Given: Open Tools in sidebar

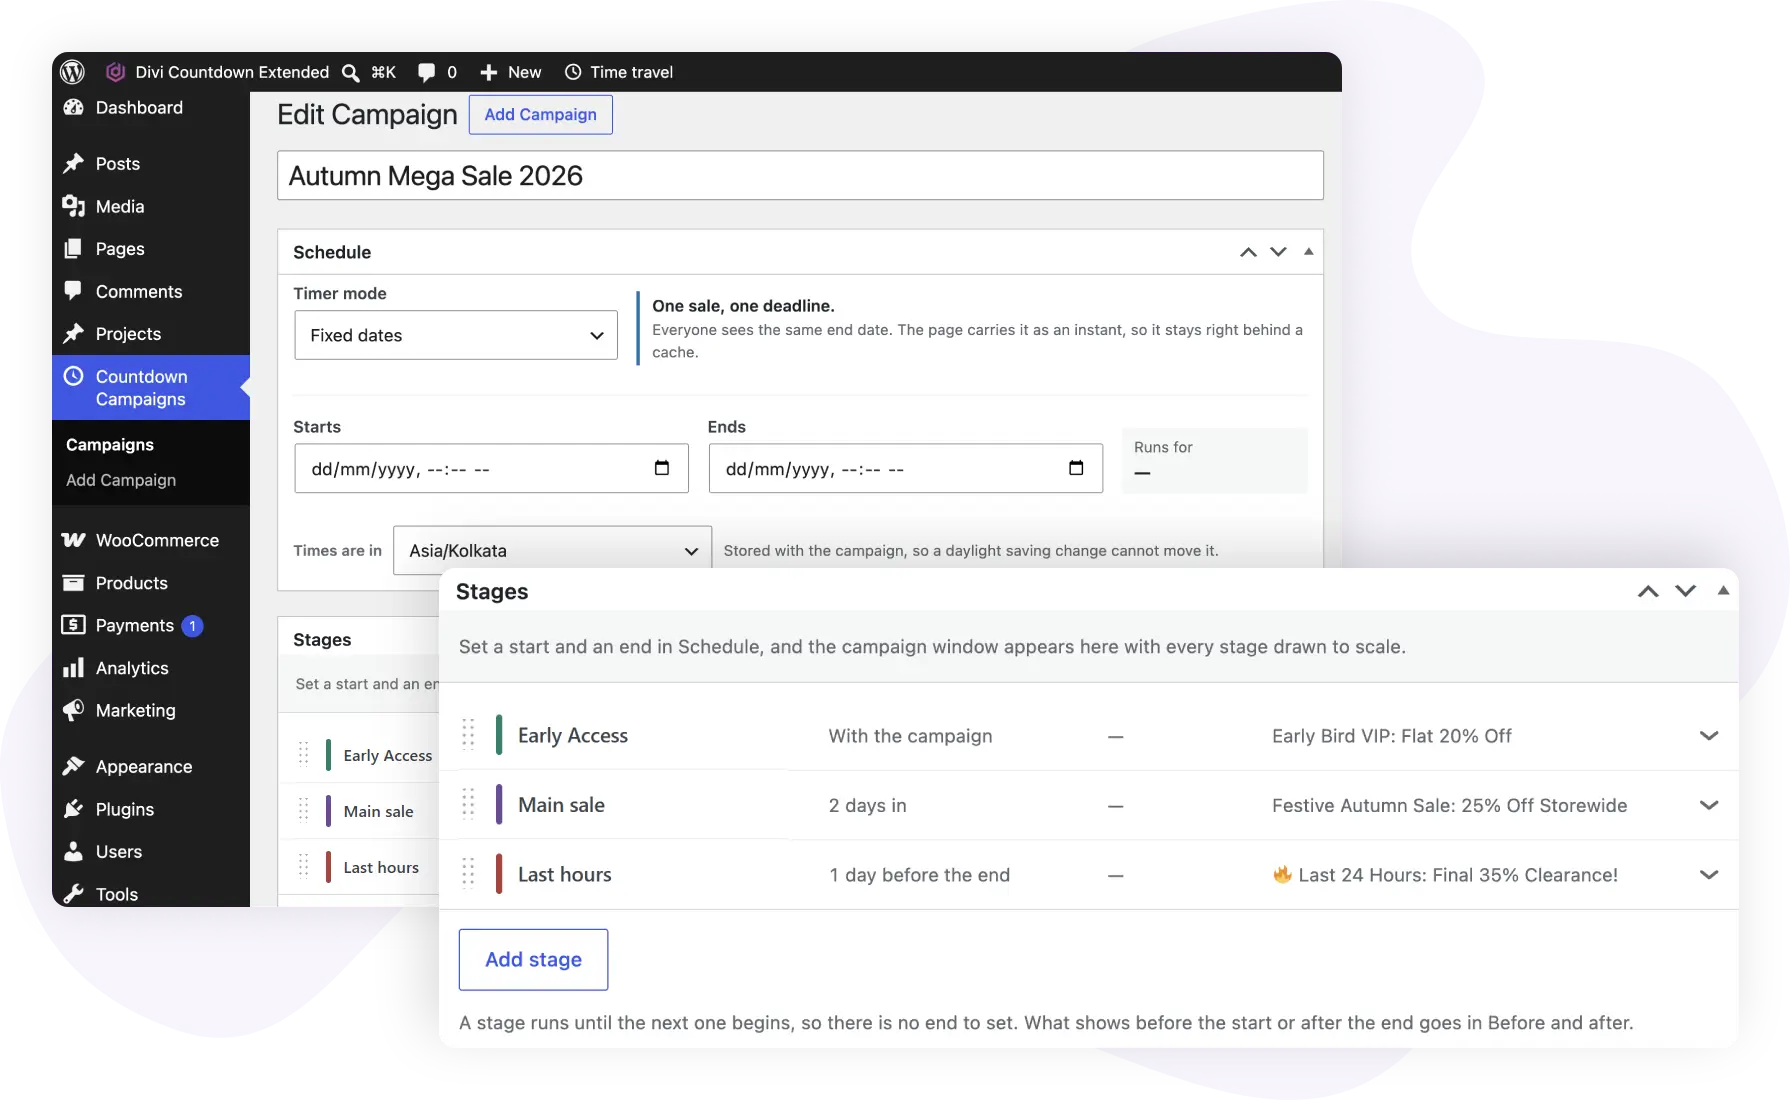Looking at the screenshot, I should (x=151, y=893).
